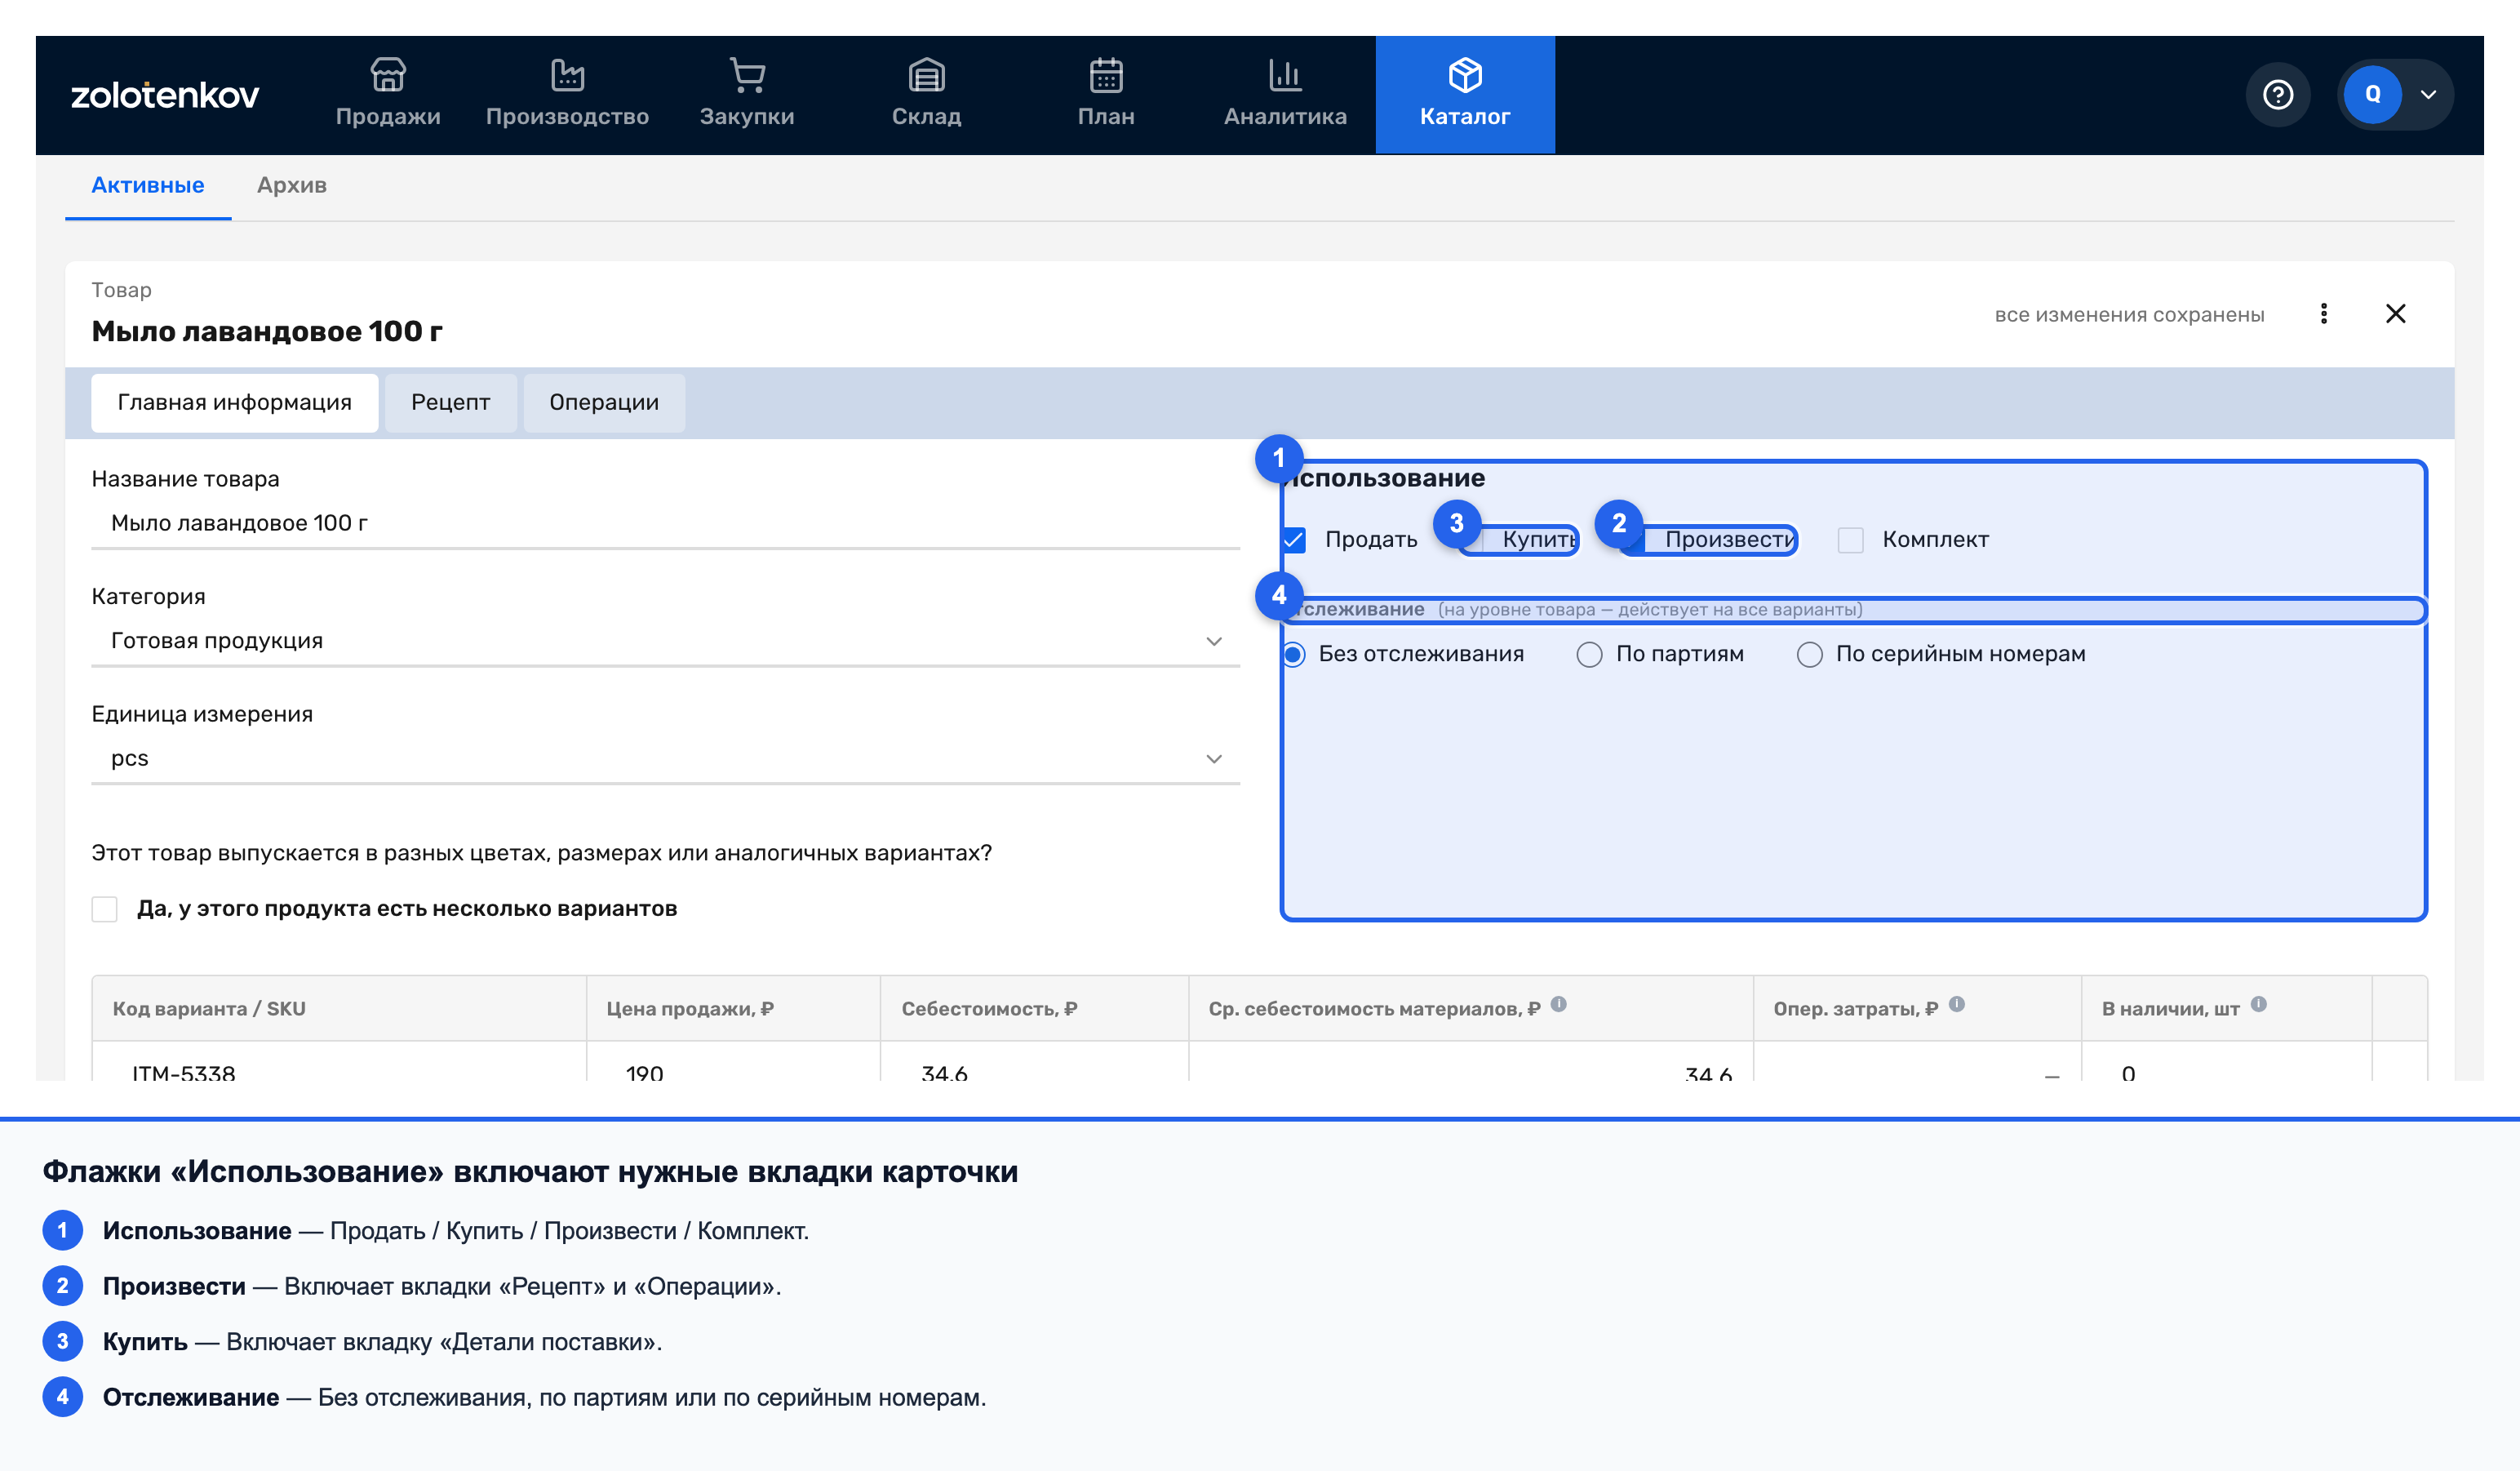Check the multiple variants option
Viewport: 2520px width, 1471px height.
[104, 909]
